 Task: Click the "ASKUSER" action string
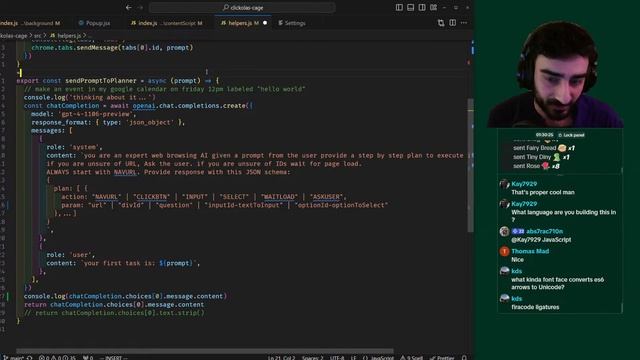327,197
